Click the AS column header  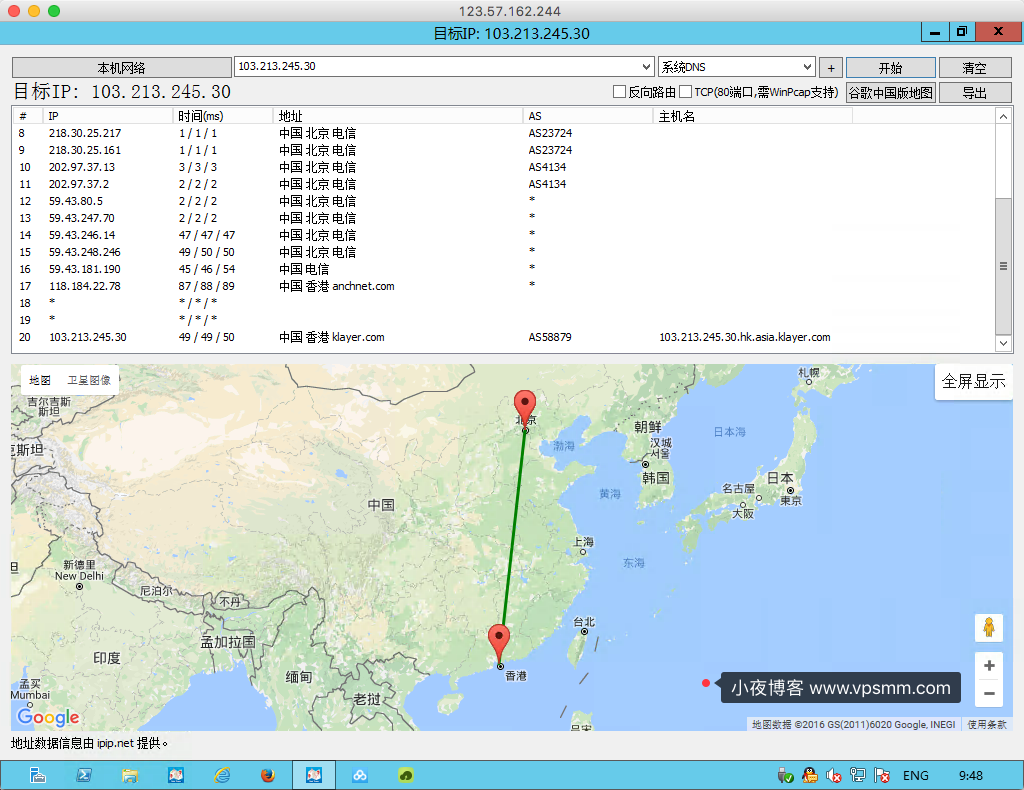coord(588,116)
